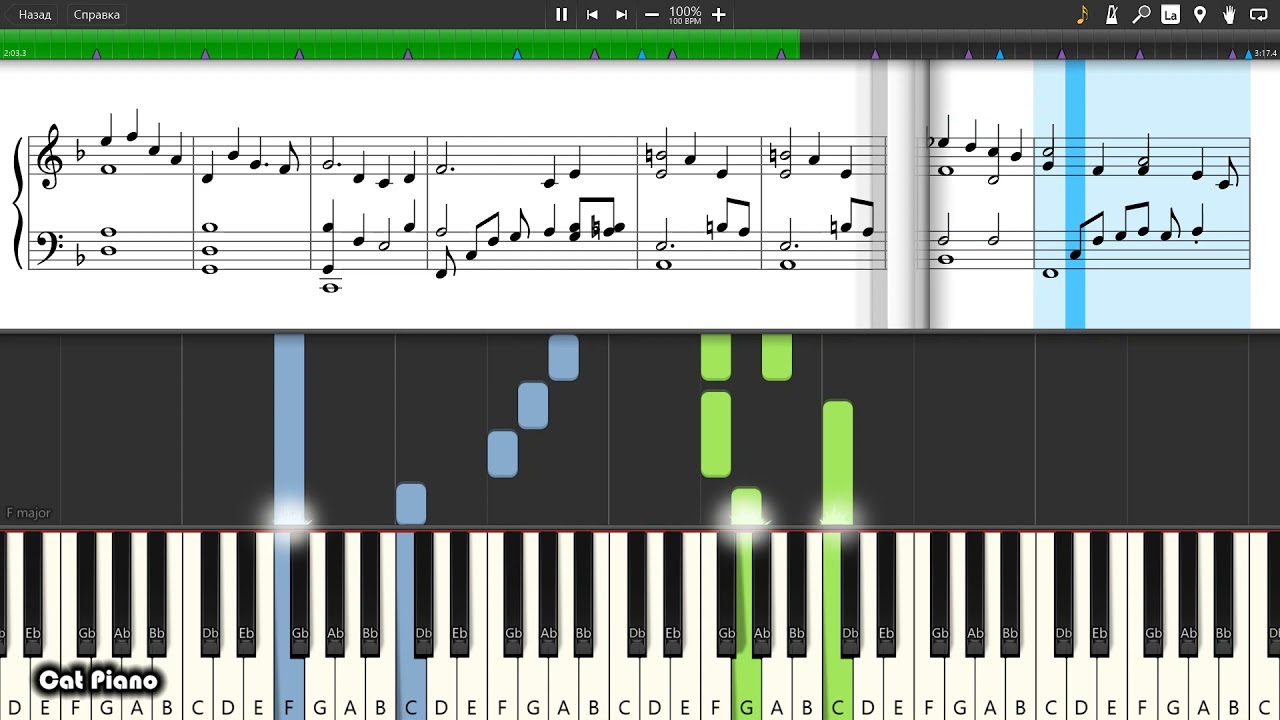Toggle the metronome icon

point(1112,15)
